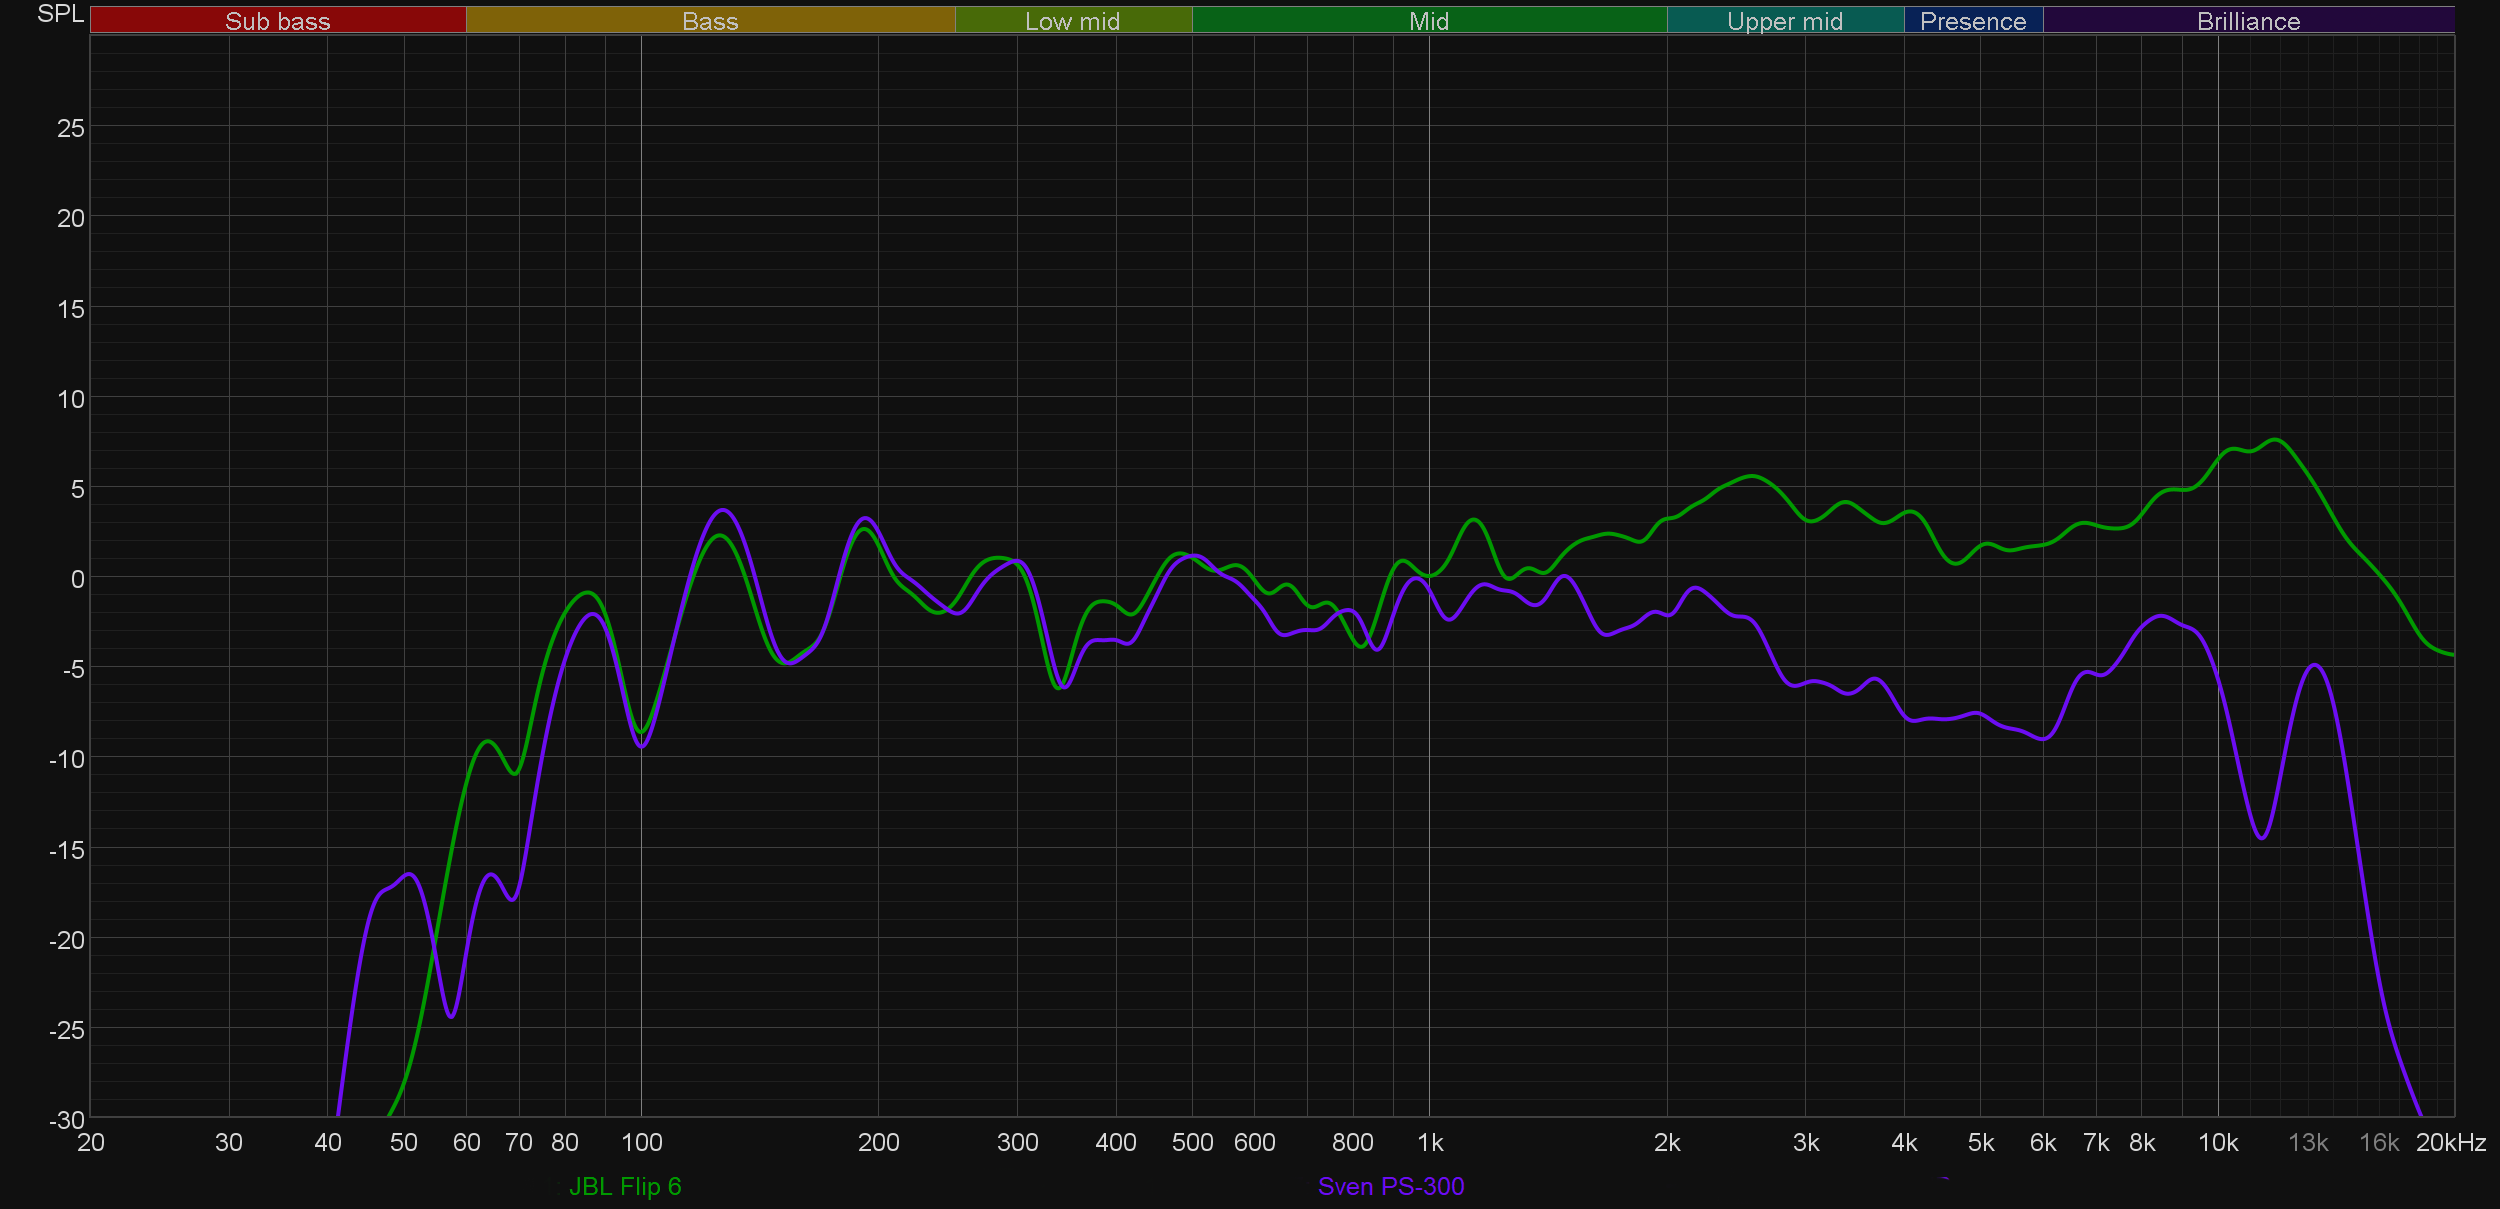Toggle the JBL Flip 6 legend entry
This screenshot has width=2500, height=1209.
coord(624,1186)
